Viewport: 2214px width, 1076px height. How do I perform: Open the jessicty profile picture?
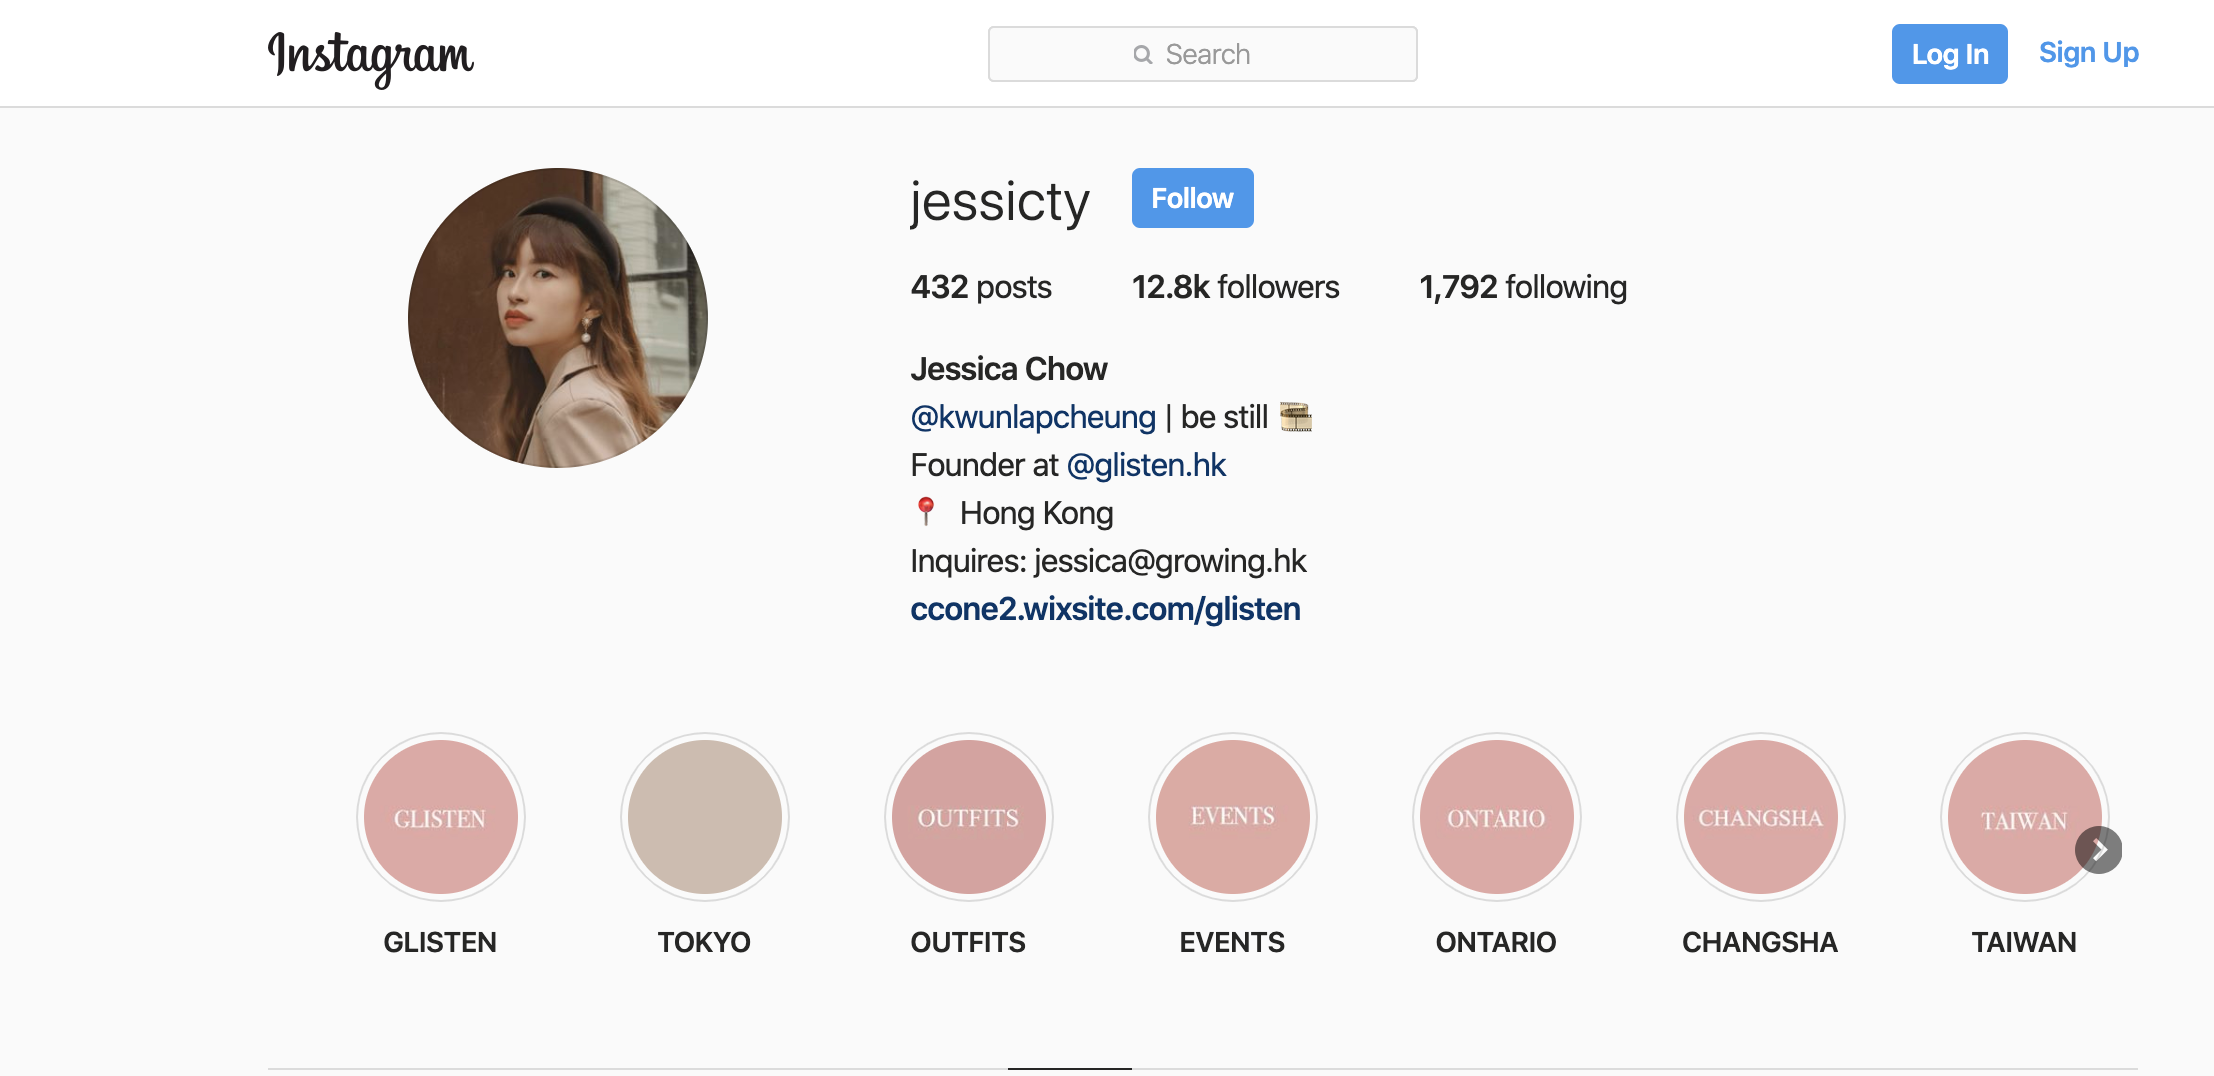point(558,318)
